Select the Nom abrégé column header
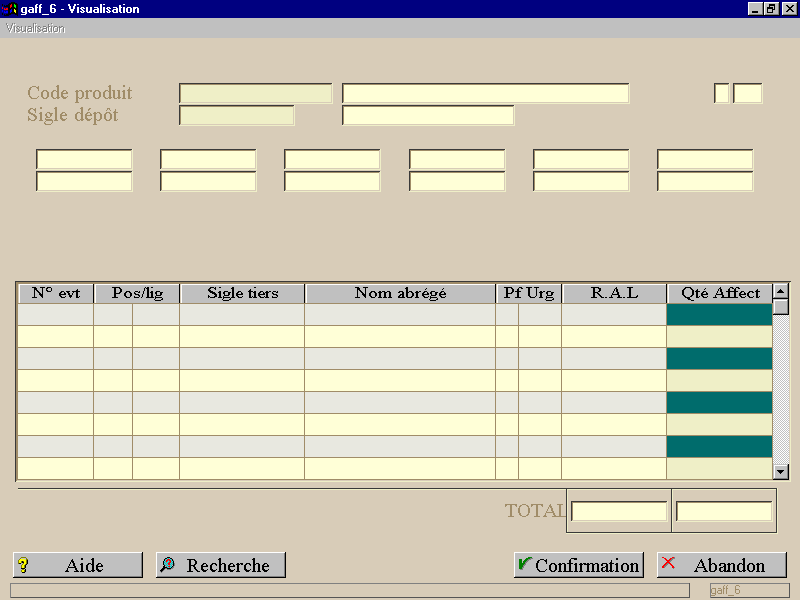 400,293
